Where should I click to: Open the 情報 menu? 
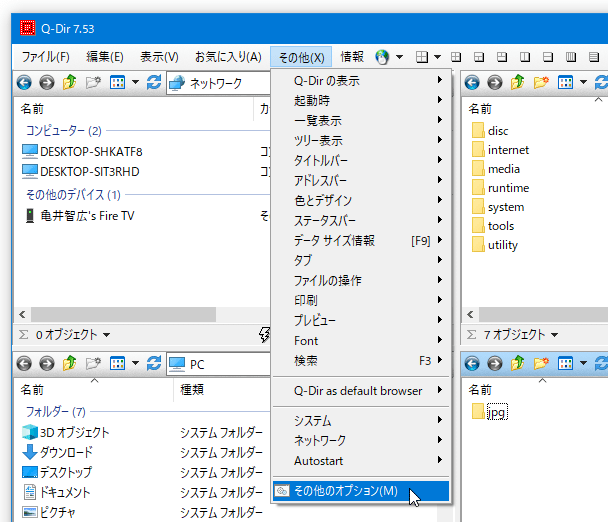352,57
